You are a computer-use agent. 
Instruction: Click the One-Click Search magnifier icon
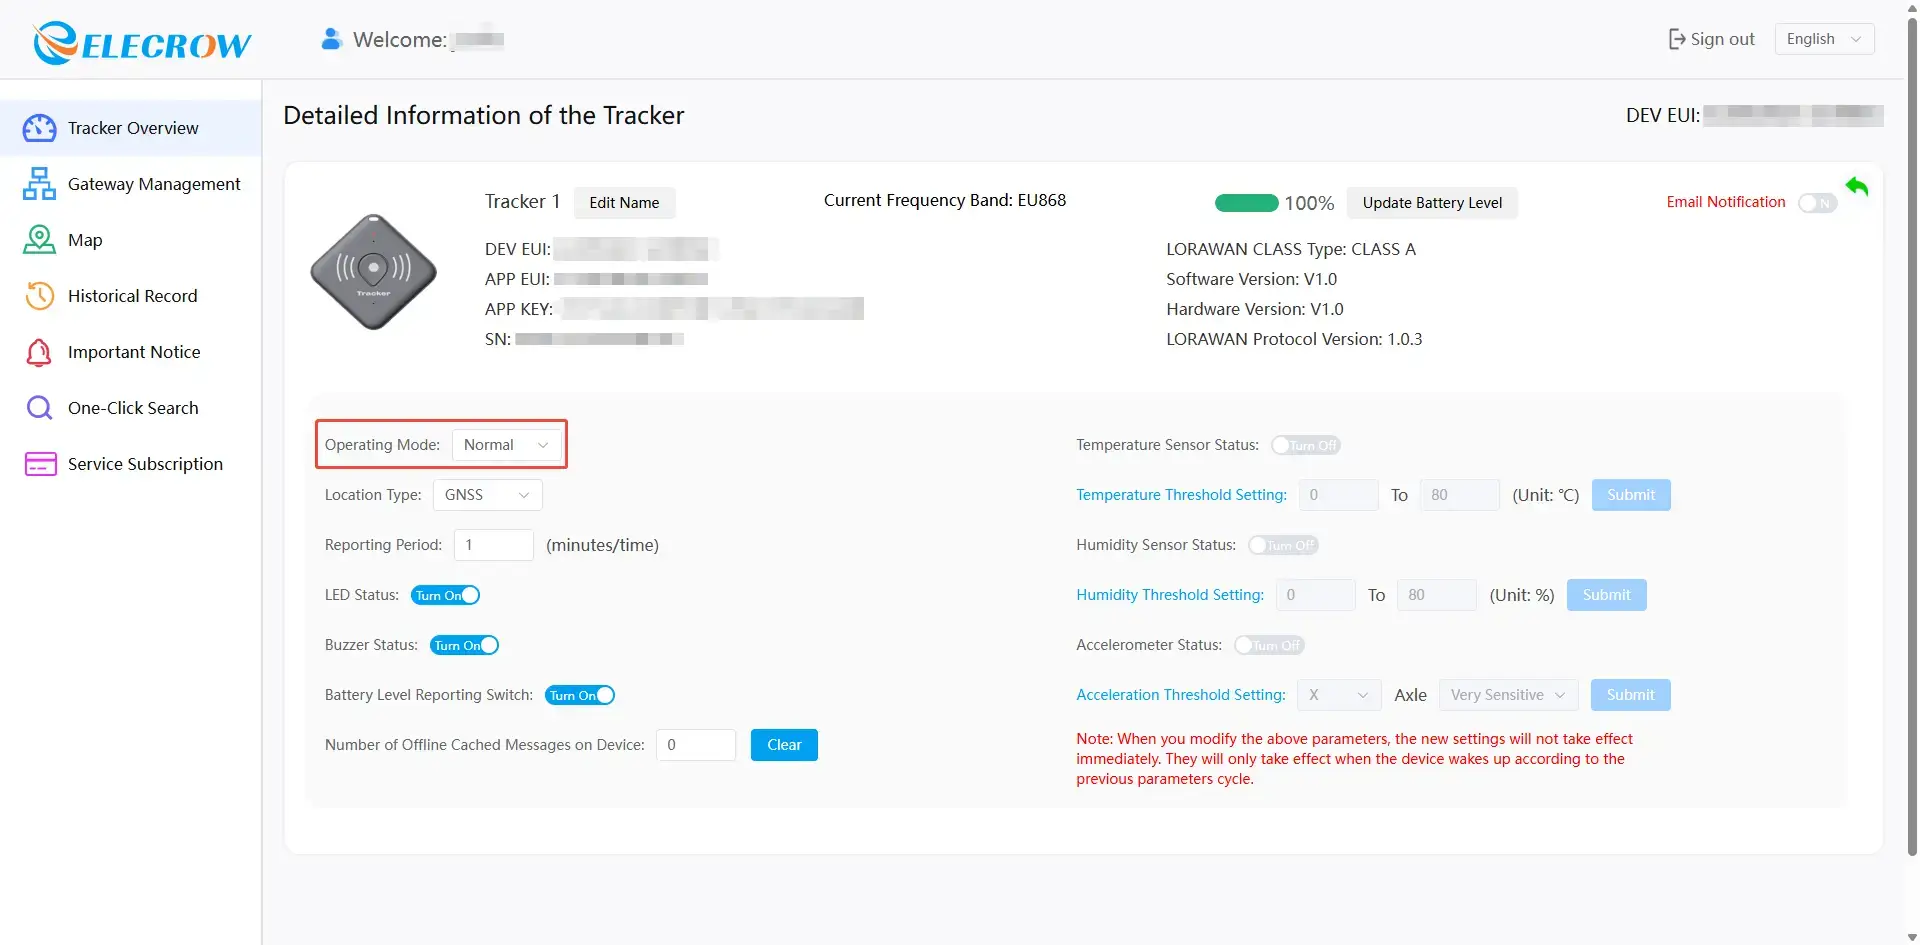39,408
